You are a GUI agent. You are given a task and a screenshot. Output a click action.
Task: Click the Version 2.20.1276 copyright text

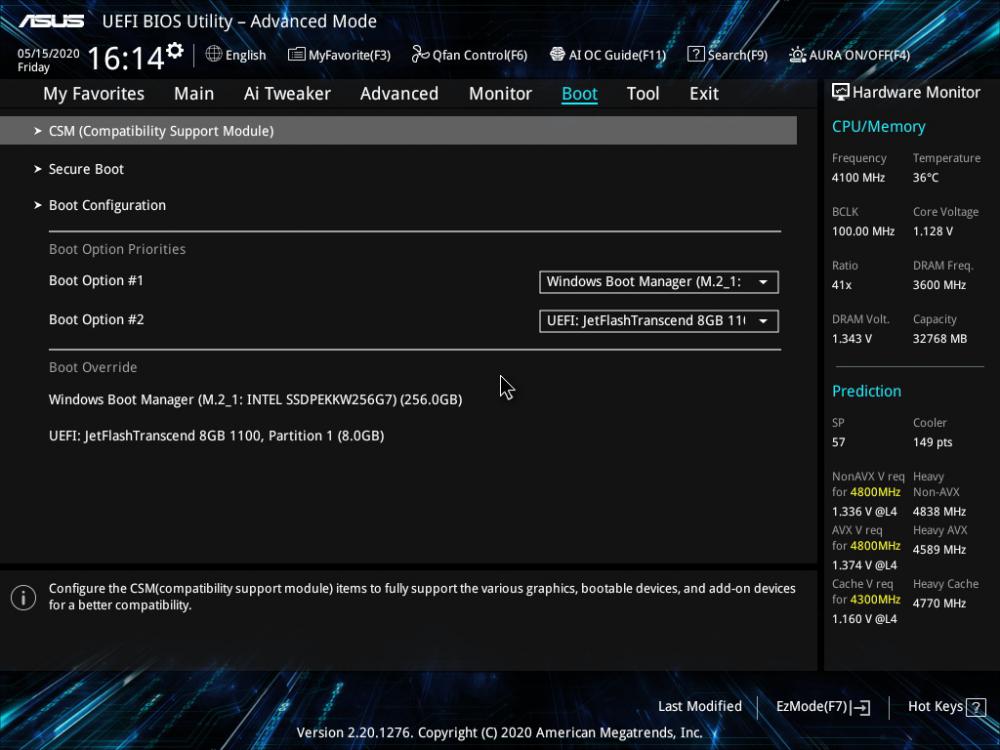[x=499, y=733]
